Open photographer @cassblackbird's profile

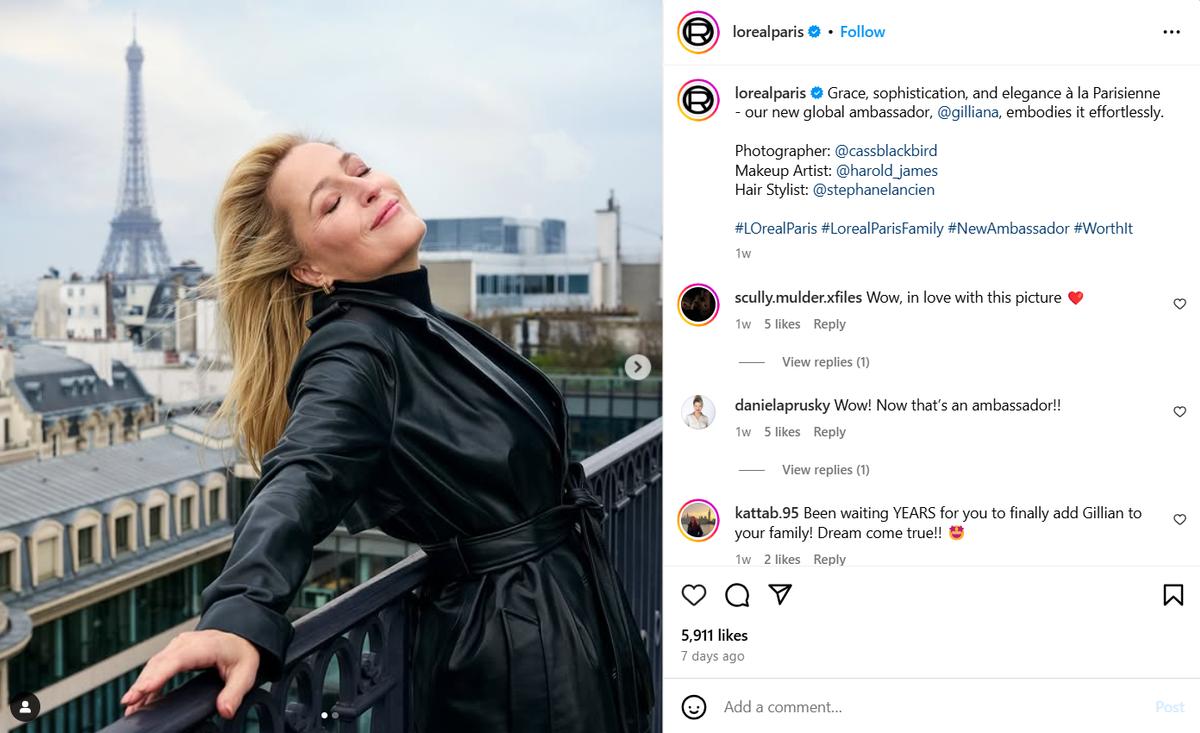tap(886, 150)
